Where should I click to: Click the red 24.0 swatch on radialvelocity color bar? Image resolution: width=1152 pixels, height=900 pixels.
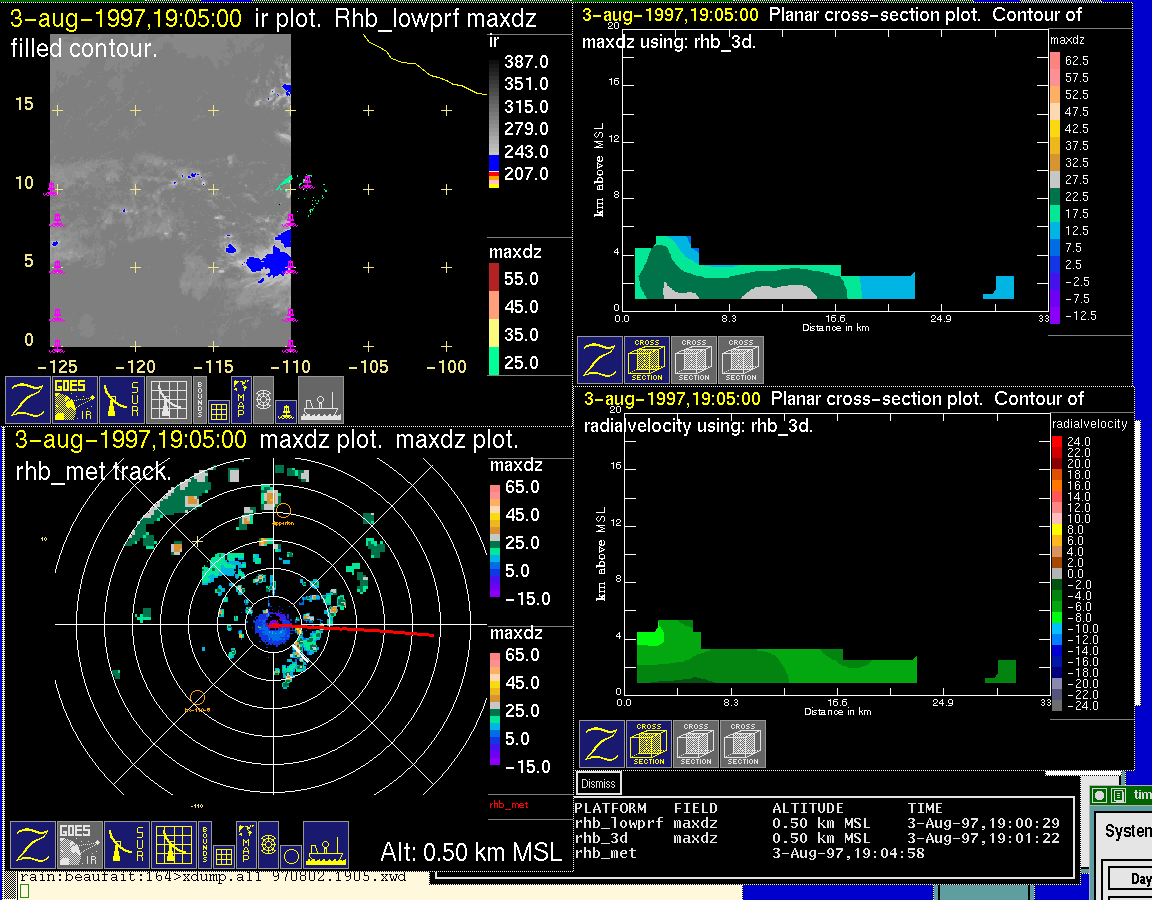[1058, 442]
